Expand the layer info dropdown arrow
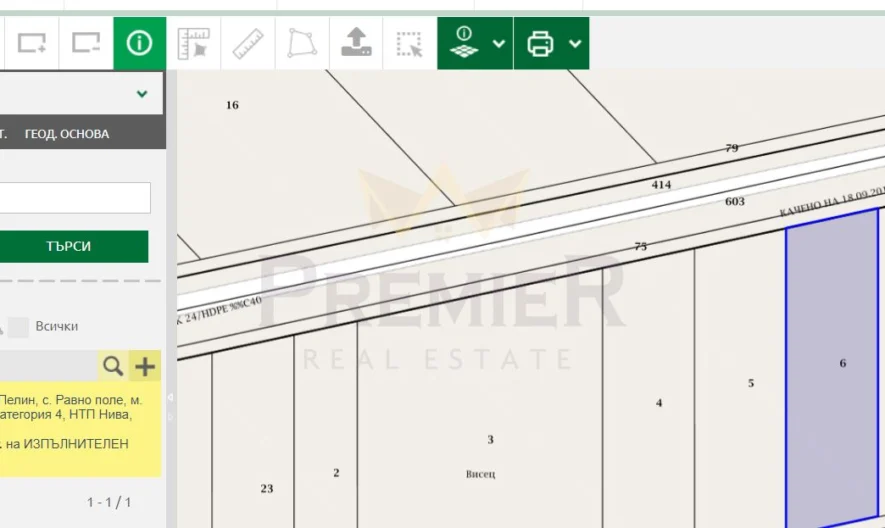Viewport: 885px width, 528px height. click(499, 44)
